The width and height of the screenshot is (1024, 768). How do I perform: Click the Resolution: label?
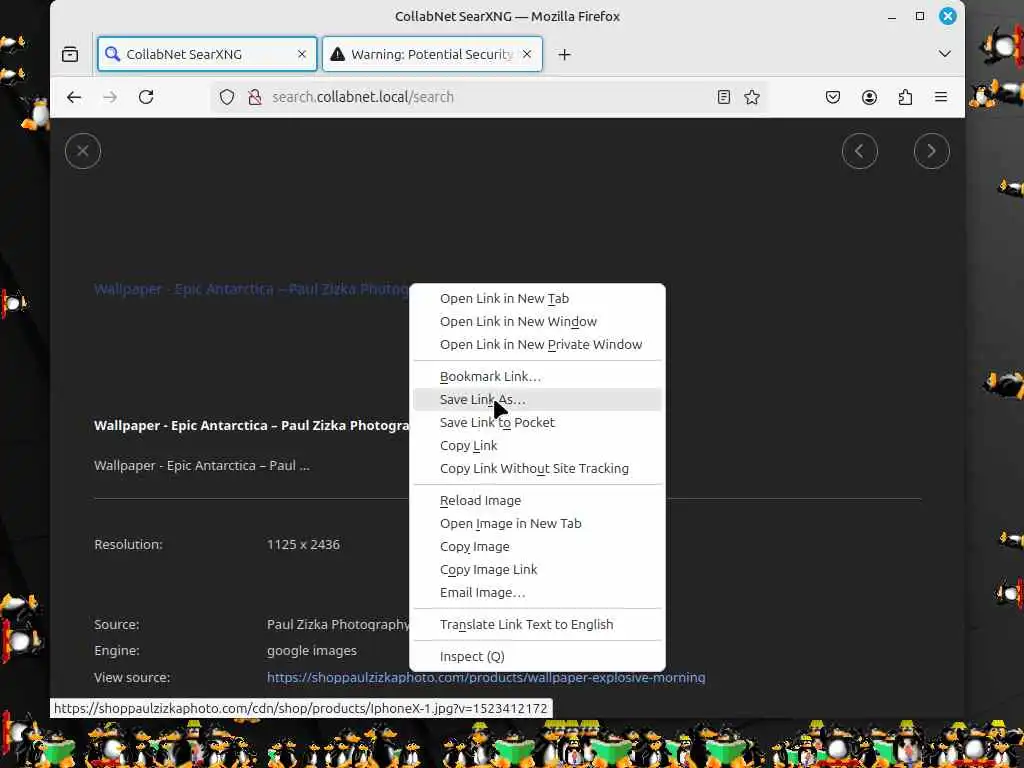click(128, 544)
